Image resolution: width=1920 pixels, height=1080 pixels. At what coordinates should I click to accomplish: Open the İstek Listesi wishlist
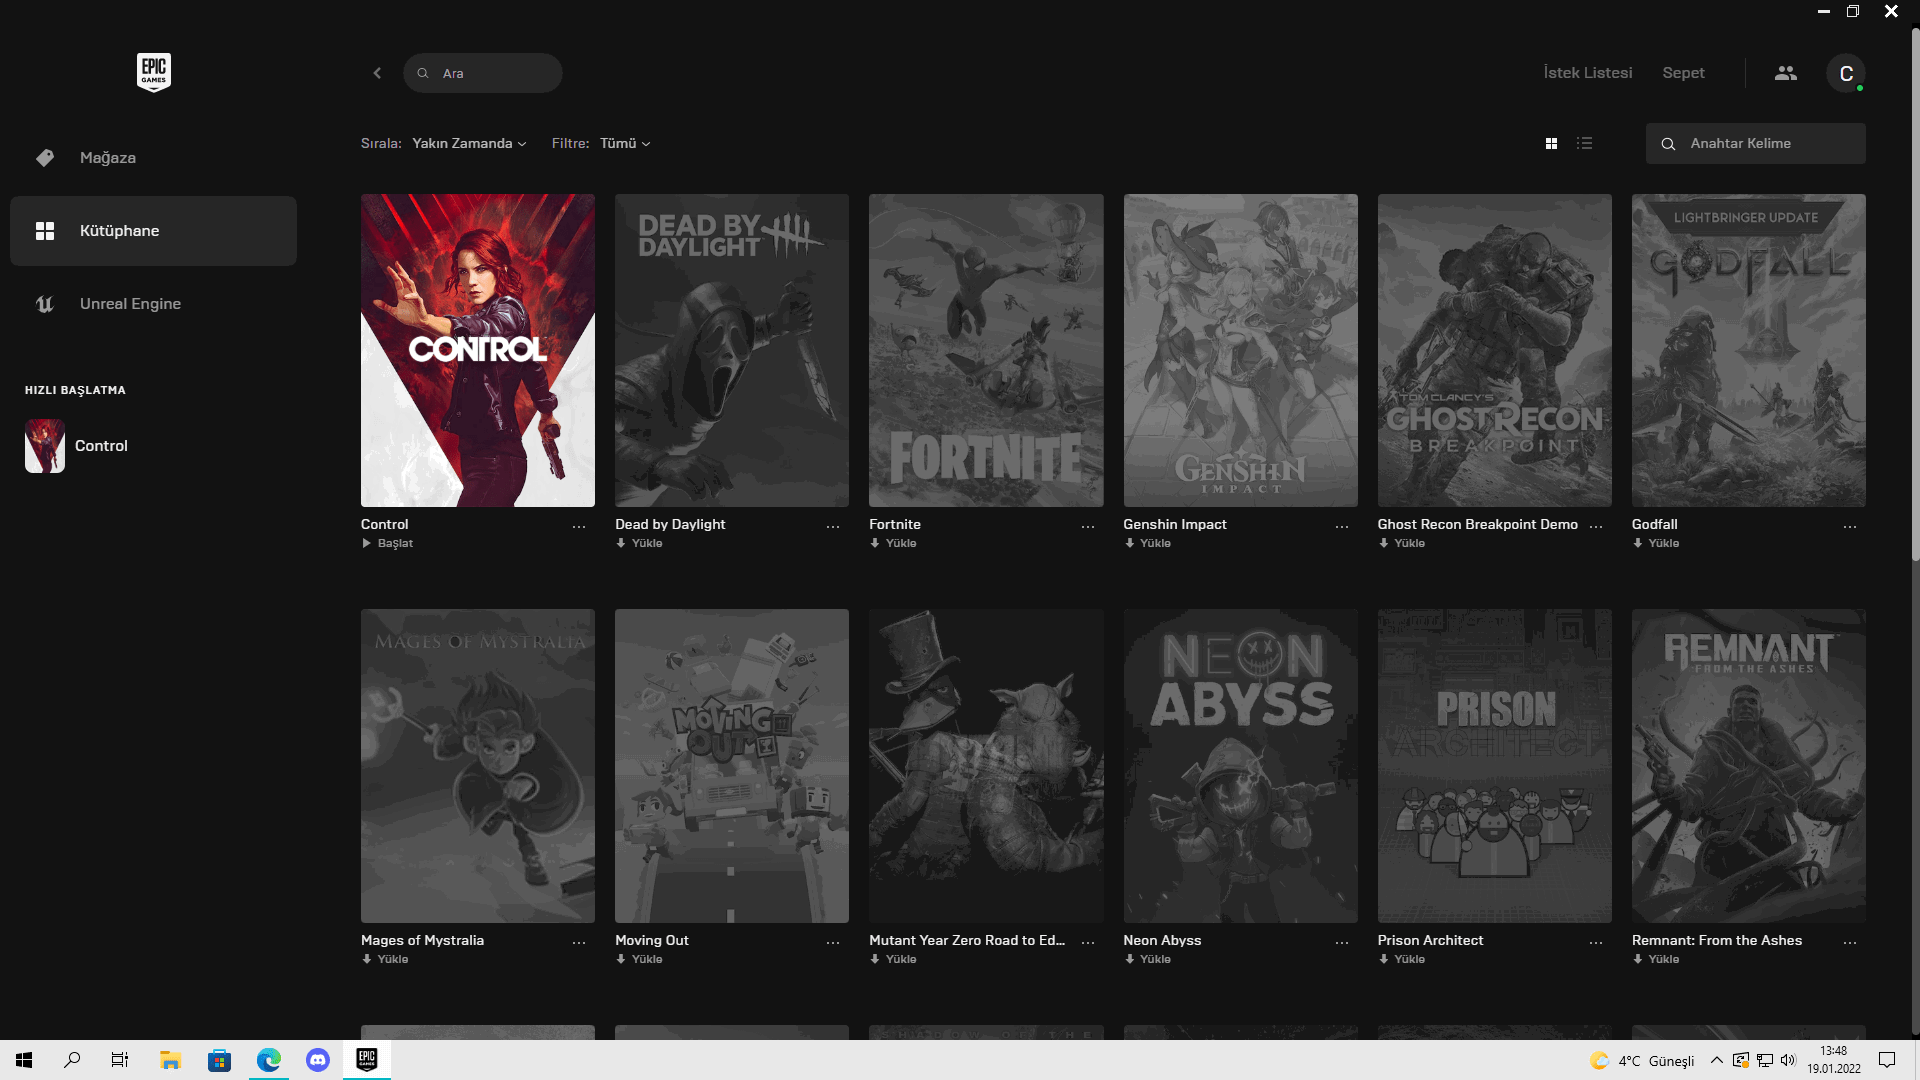point(1588,73)
